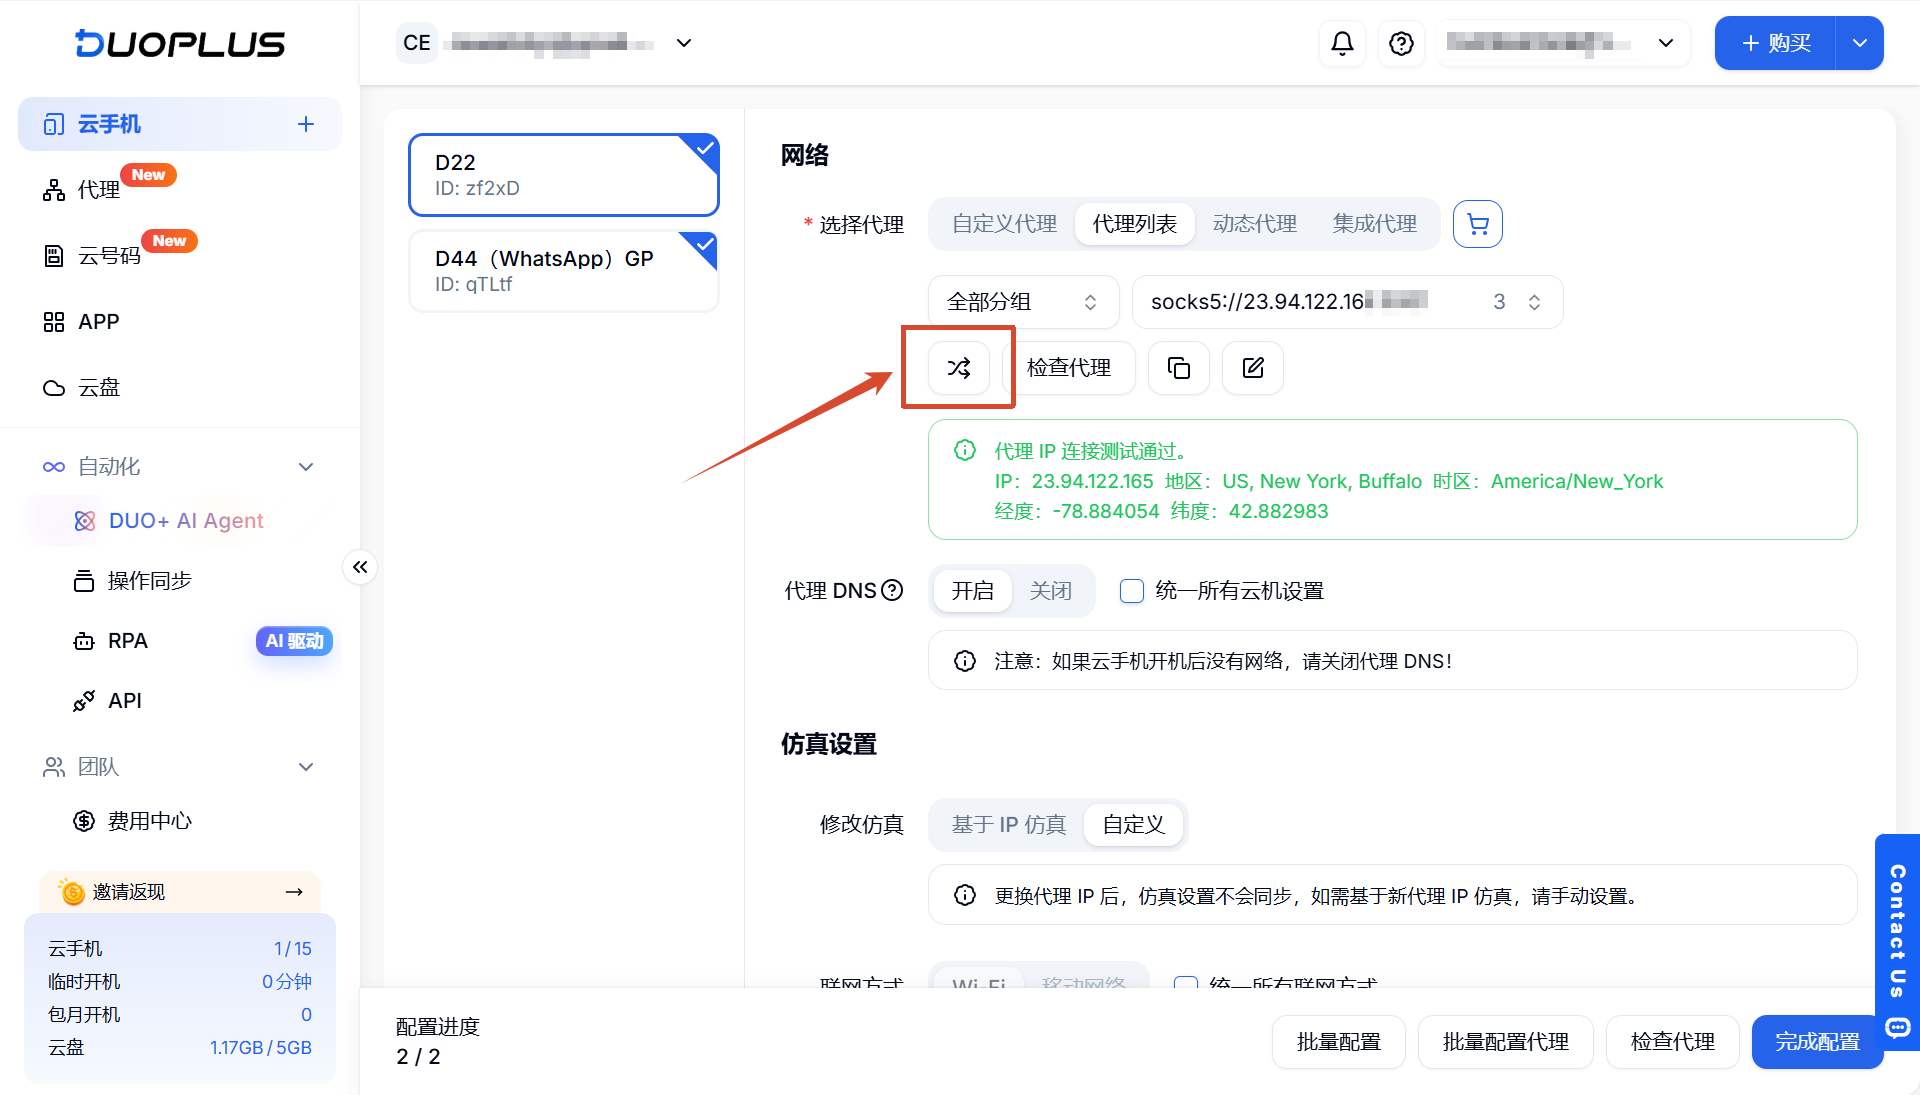
Task: Switch to 动态代理 tab
Action: coord(1254,224)
